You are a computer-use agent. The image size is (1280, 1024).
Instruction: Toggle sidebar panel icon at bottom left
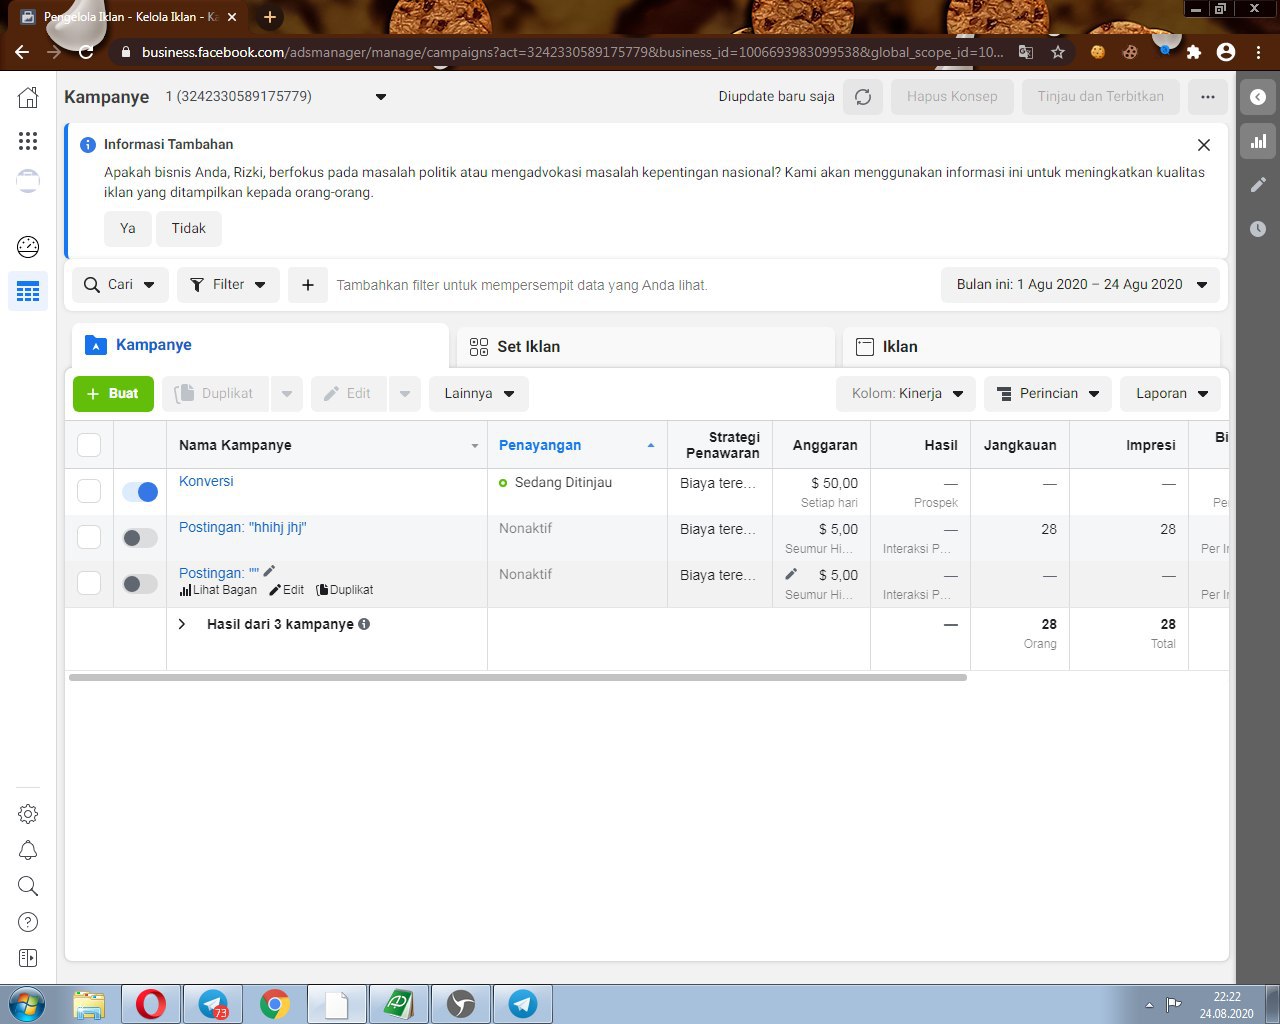28,958
